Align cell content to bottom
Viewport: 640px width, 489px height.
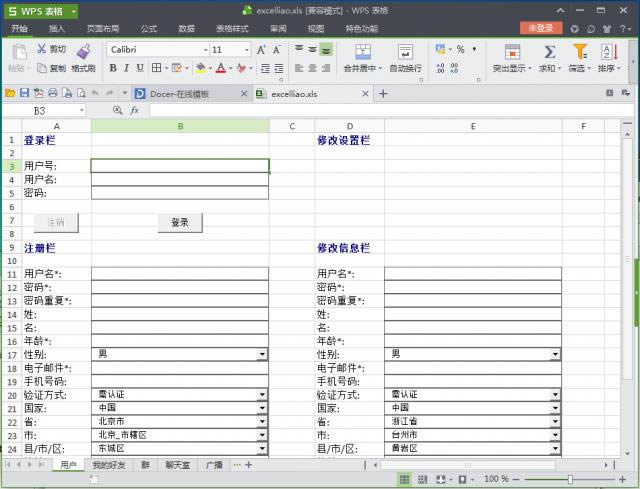coord(326,49)
